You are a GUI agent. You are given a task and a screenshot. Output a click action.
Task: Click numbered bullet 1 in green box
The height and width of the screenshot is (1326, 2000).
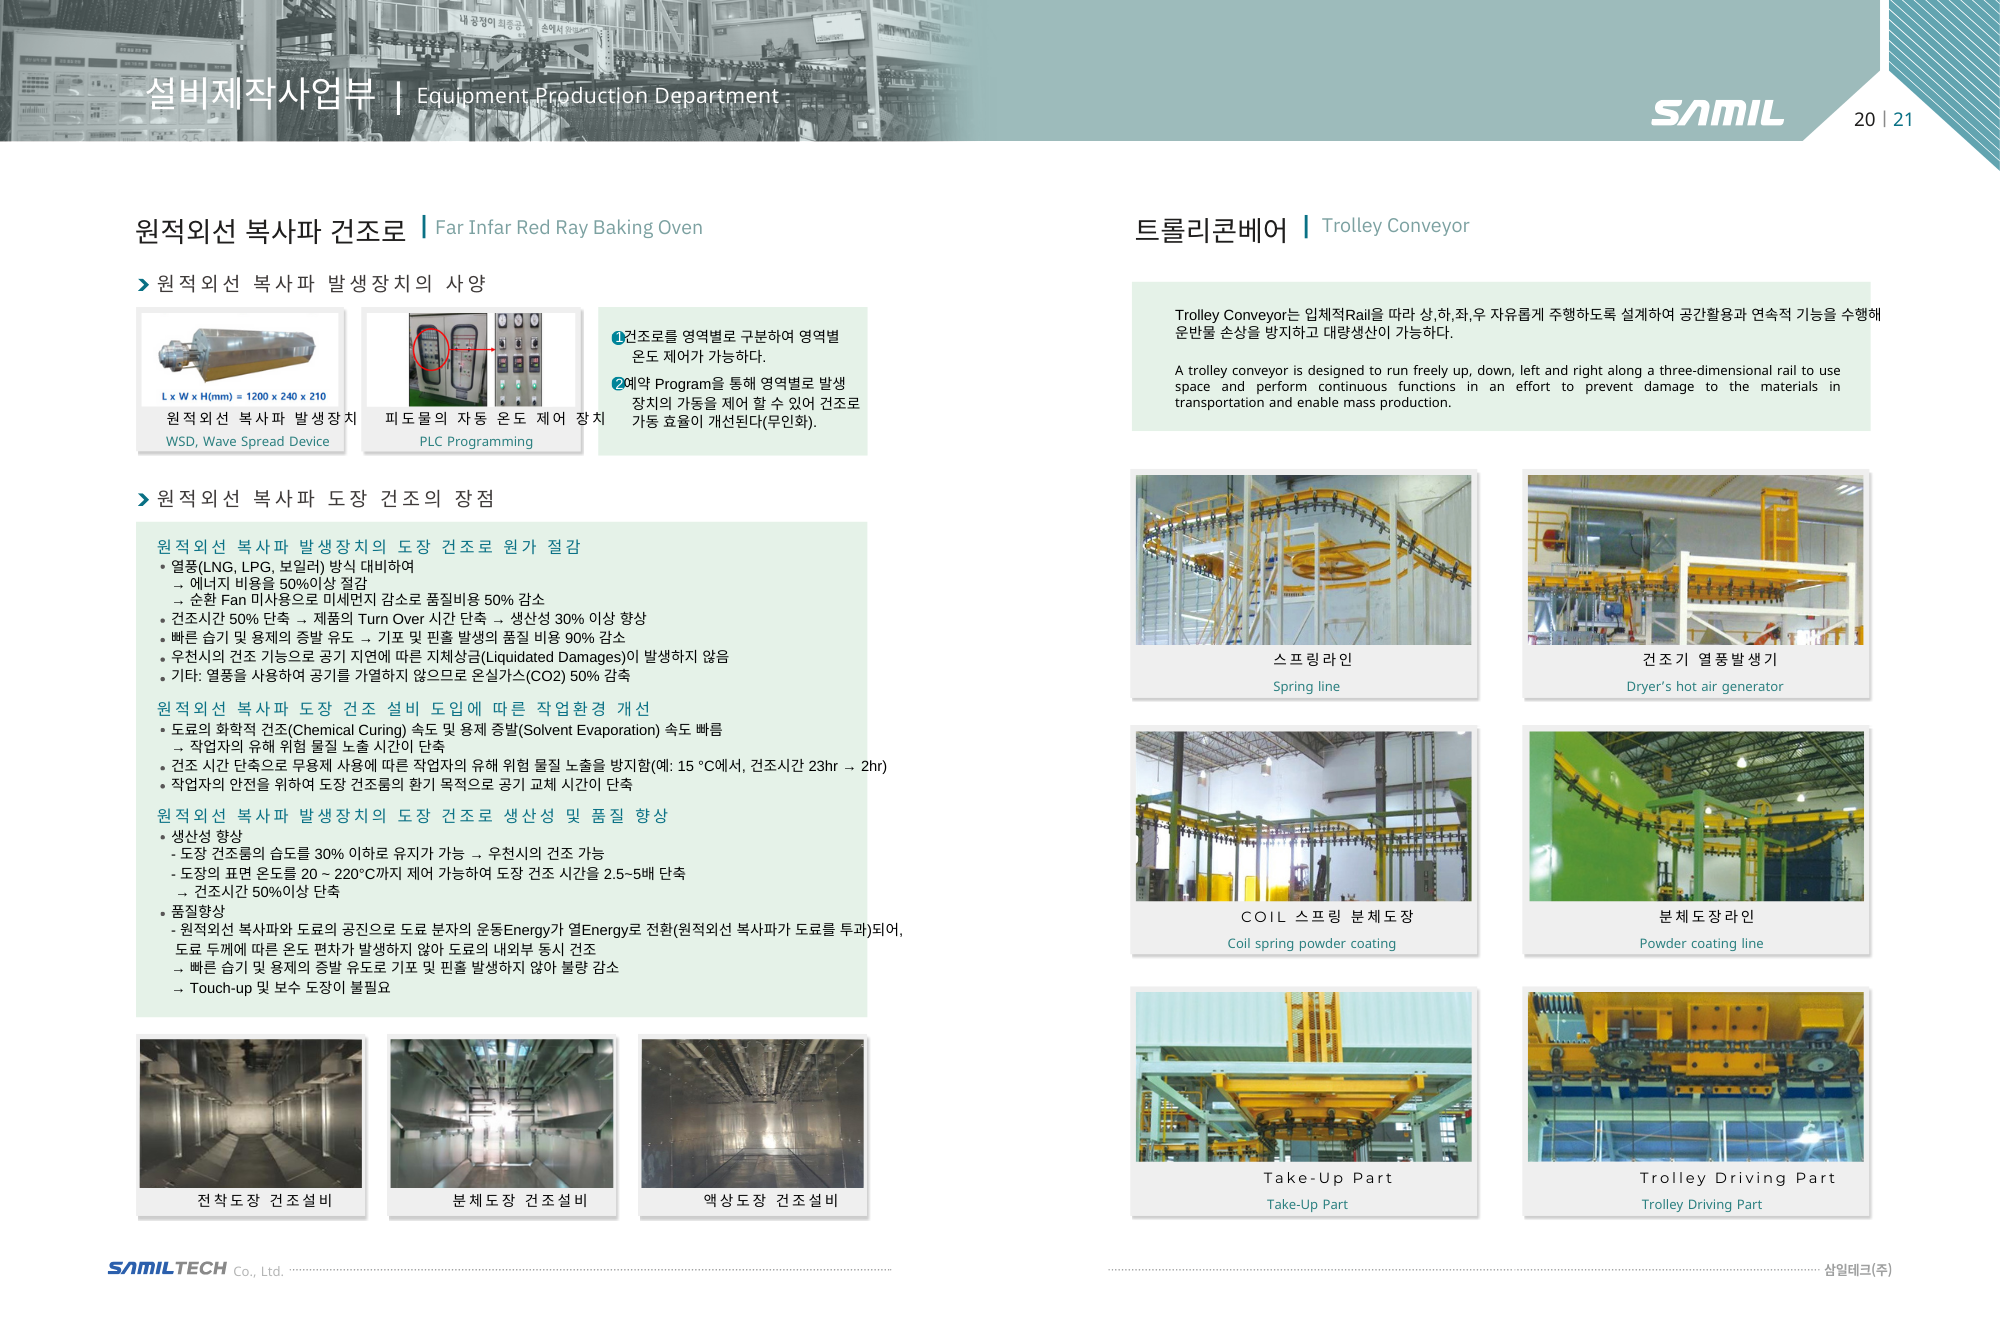[x=618, y=338]
